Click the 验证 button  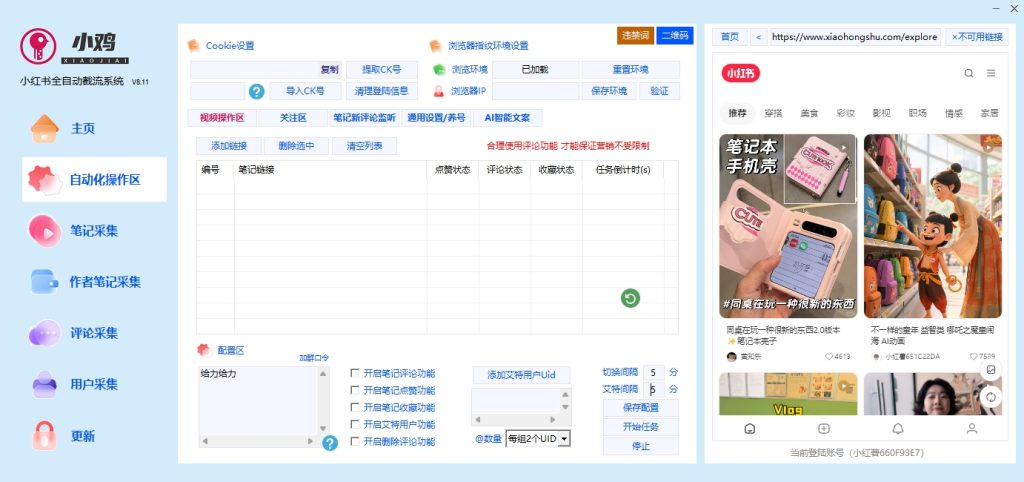660,91
